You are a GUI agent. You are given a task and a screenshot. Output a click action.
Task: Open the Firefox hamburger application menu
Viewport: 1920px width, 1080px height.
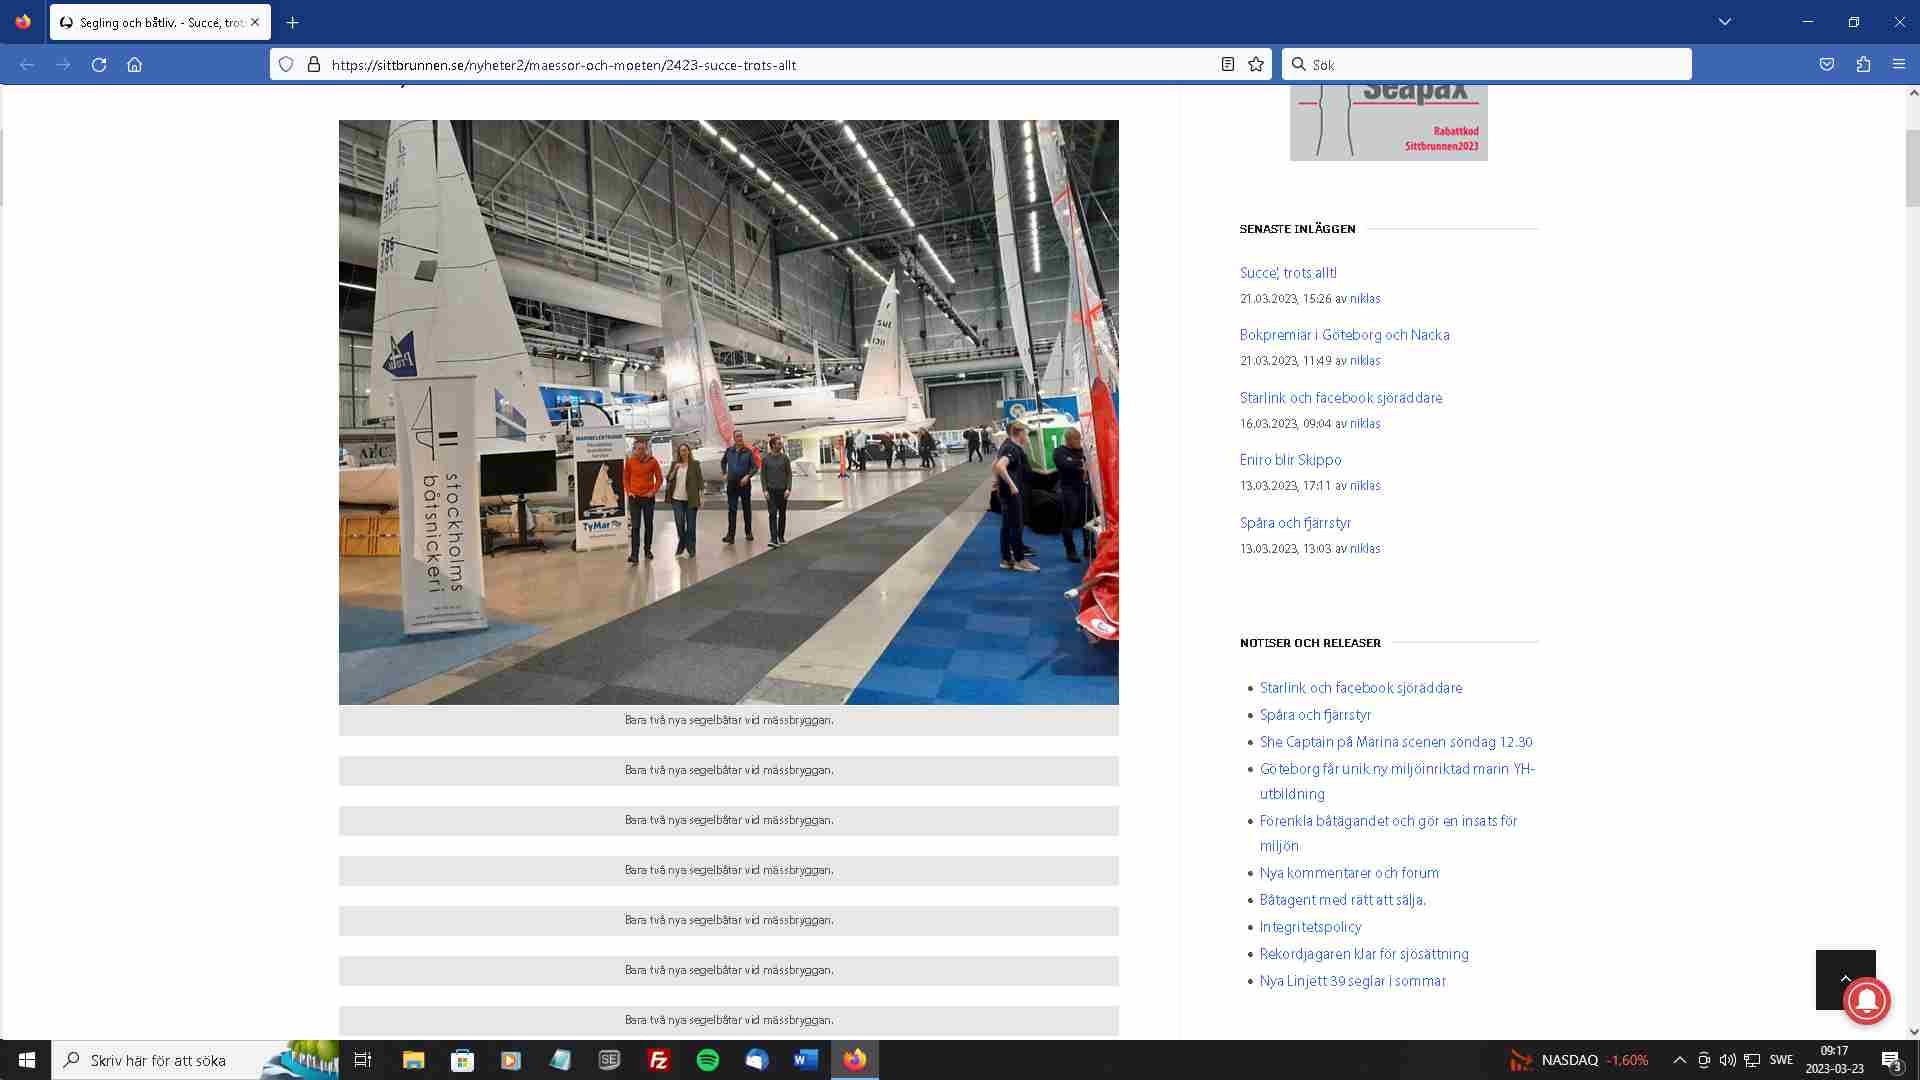coord(1899,65)
